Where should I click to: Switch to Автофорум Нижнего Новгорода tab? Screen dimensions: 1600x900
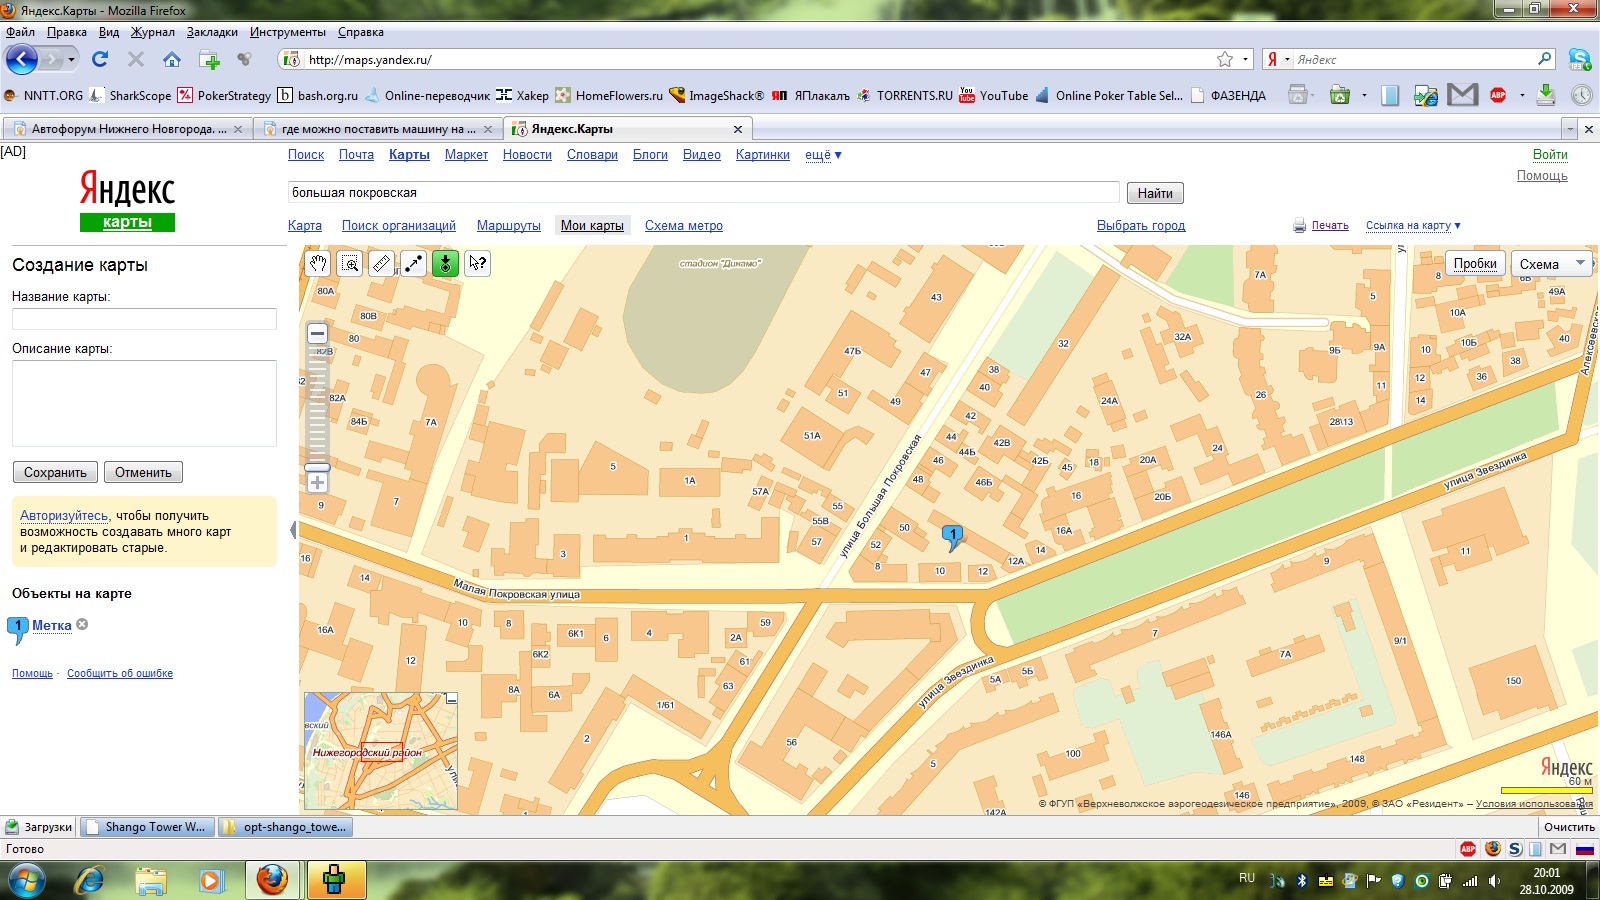[127, 129]
